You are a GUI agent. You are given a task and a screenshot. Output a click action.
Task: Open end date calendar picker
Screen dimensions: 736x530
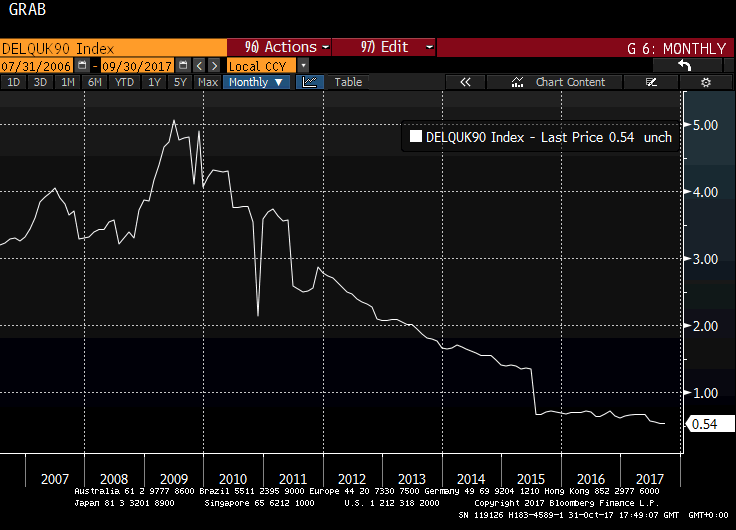(183, 65)
